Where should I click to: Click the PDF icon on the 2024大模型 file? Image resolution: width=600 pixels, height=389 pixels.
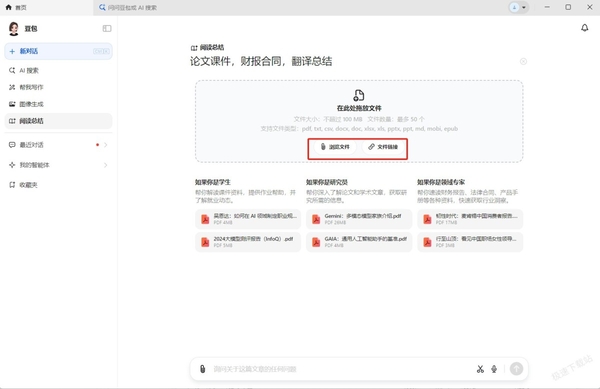(205, 242)
